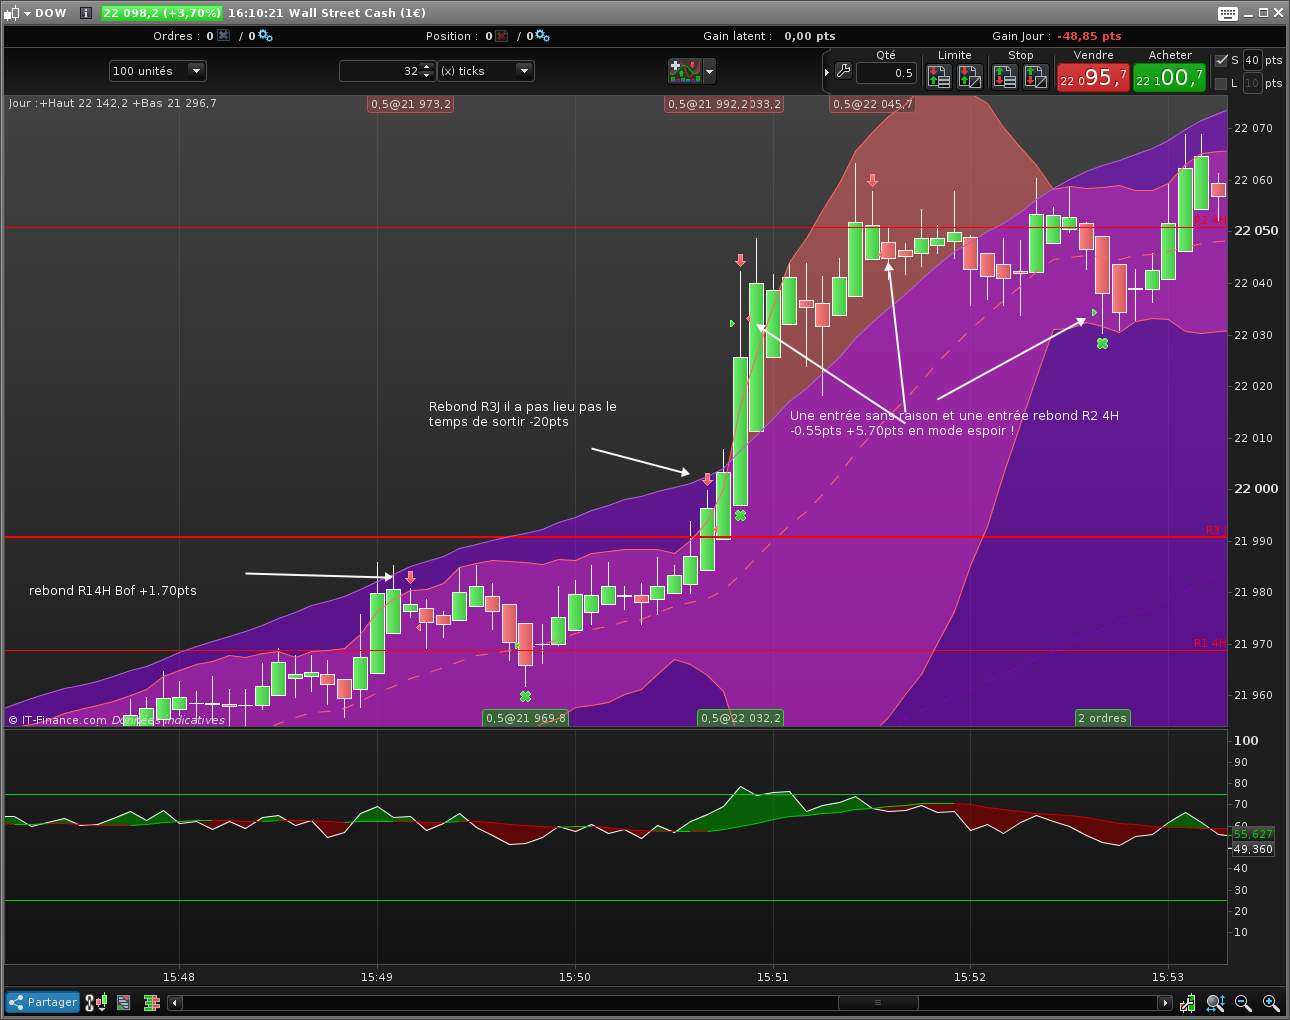
Task: Click the tick count input showing 32
Action: [380, 71]
